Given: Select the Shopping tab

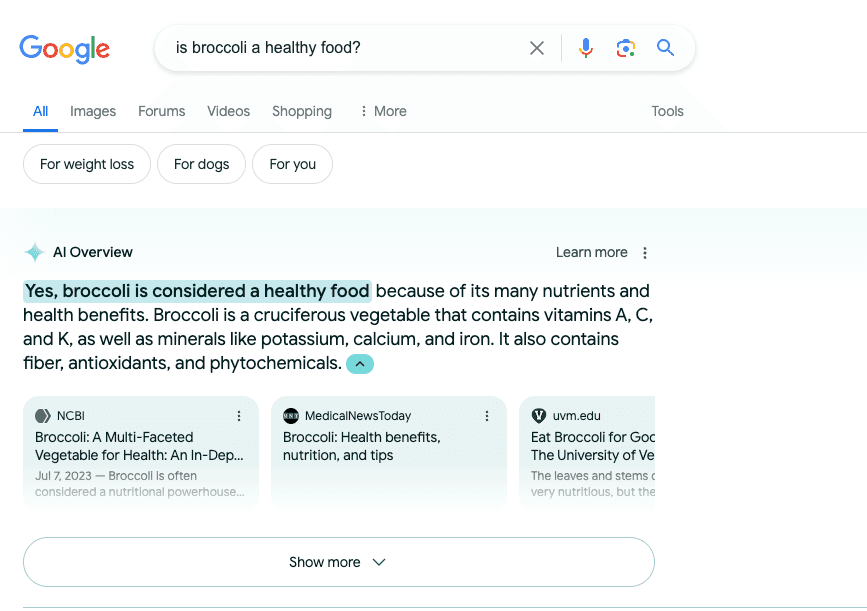Looking at the screenshot, I should [302, 111].
